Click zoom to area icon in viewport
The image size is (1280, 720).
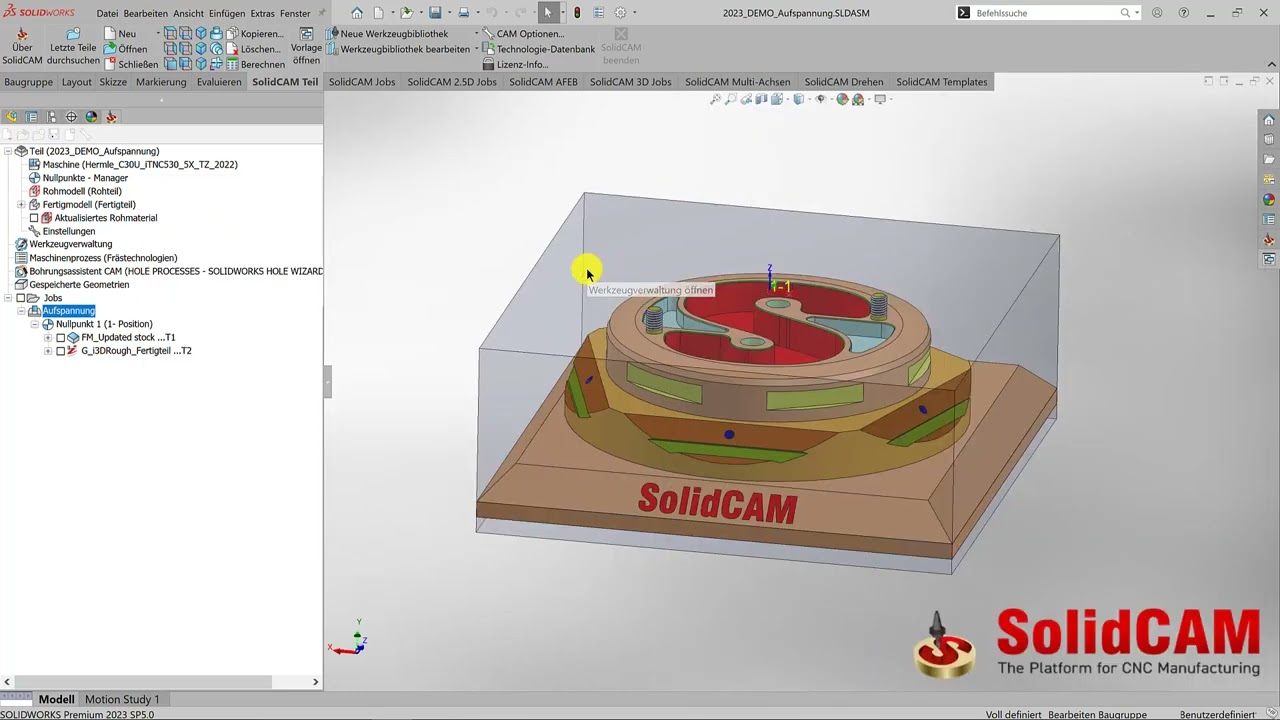tap(731, 99)
